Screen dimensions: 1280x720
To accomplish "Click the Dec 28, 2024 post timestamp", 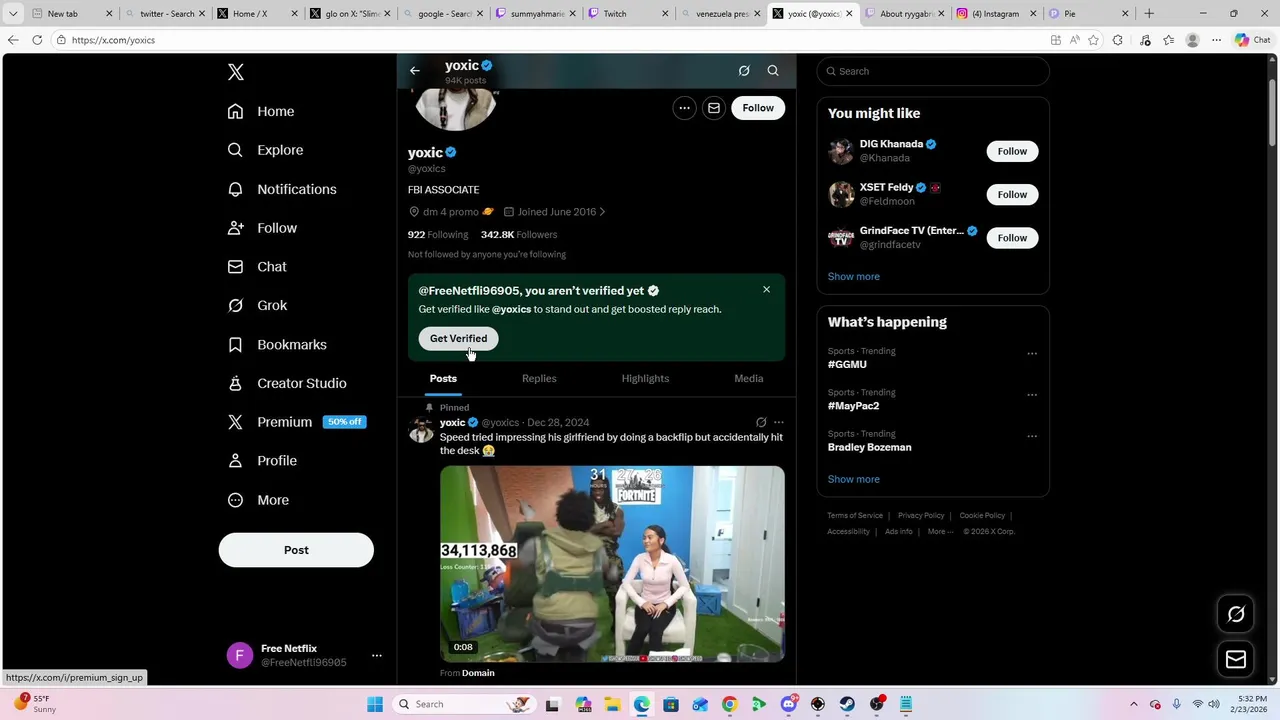I will point(558,423).
